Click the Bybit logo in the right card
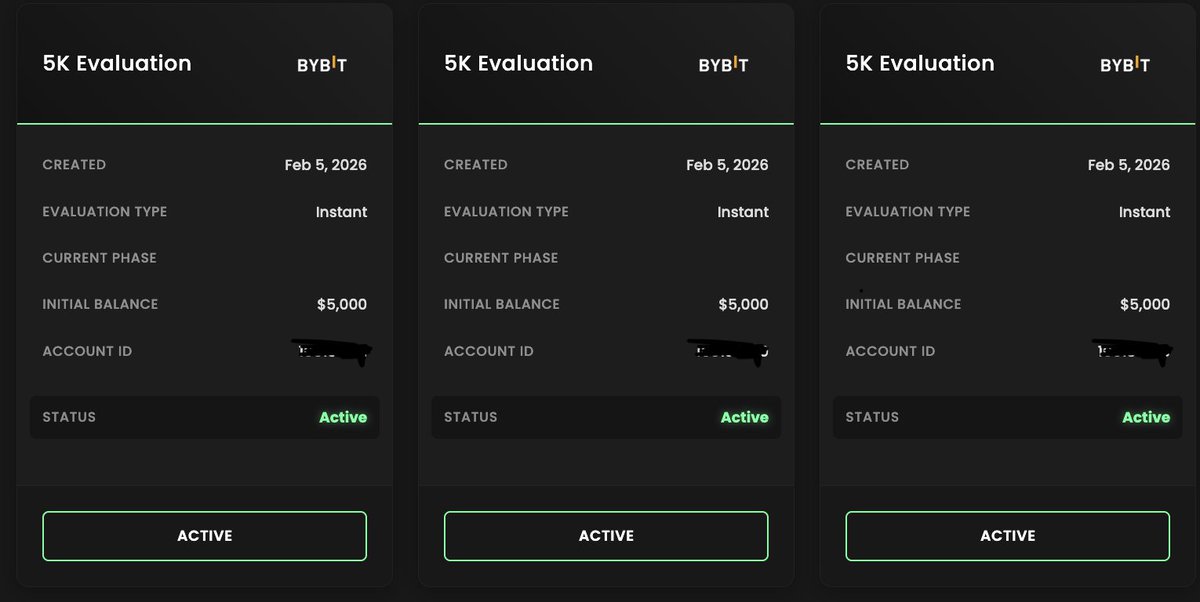The image size is (1200, 602). tap(1125, 64)
